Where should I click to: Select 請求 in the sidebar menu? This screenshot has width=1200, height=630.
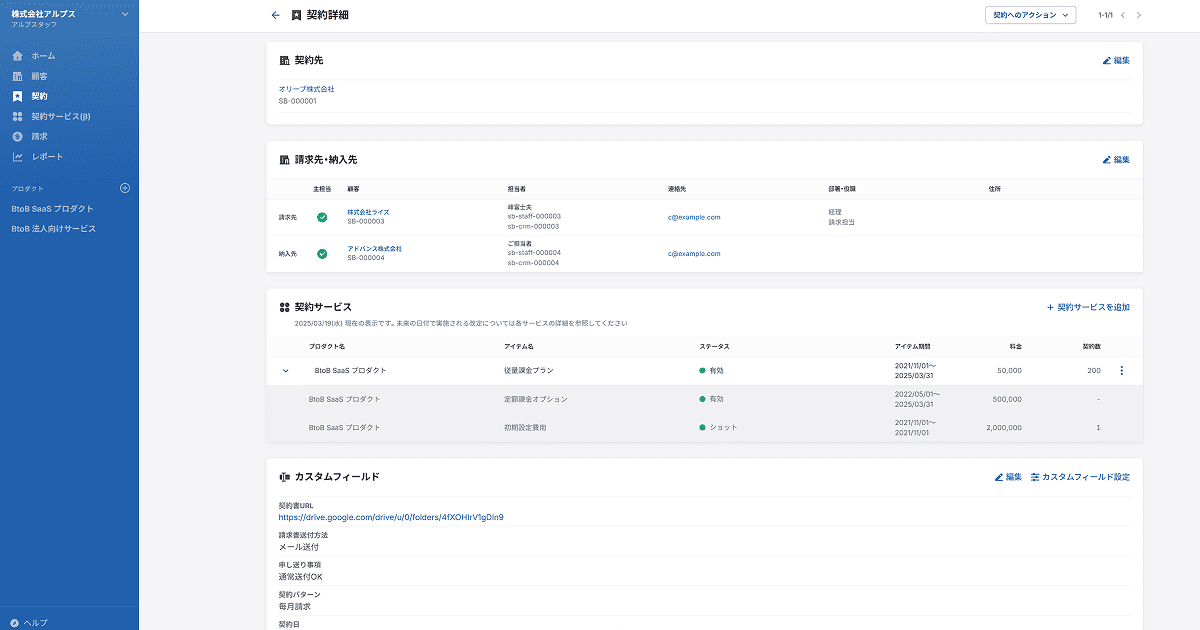coord(39,136)
